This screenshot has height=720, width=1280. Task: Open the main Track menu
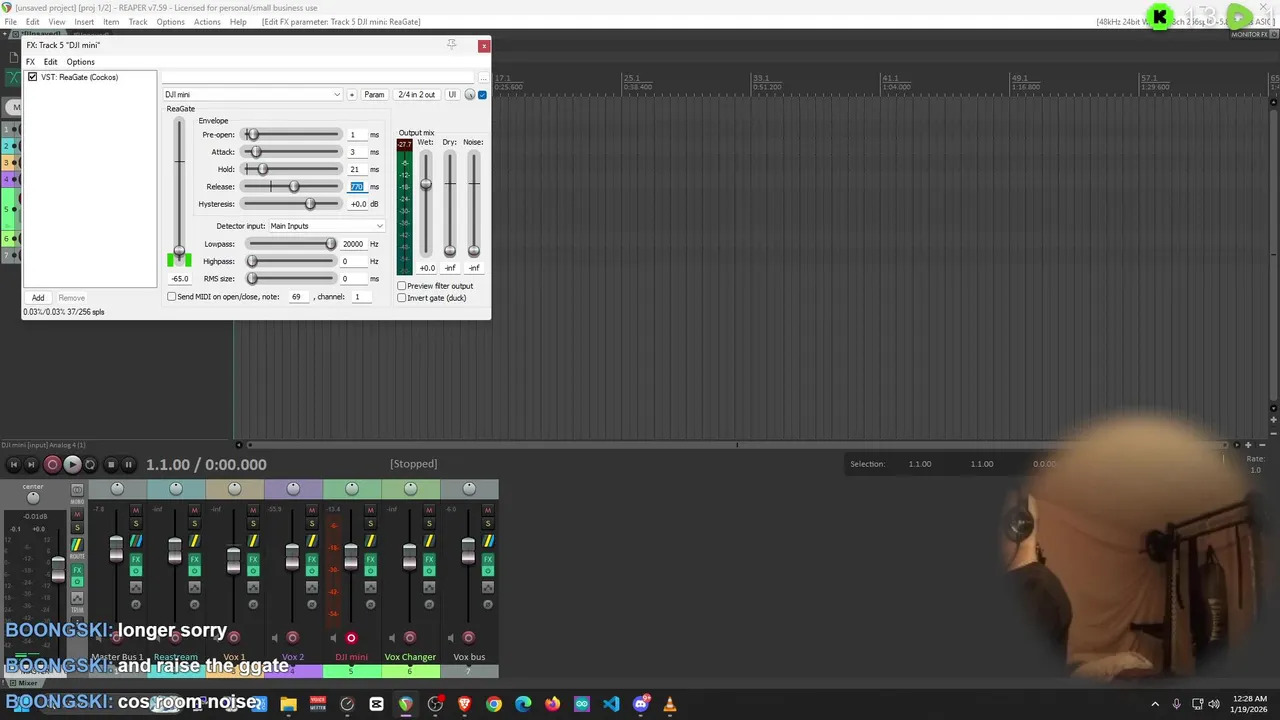(138, 21)
